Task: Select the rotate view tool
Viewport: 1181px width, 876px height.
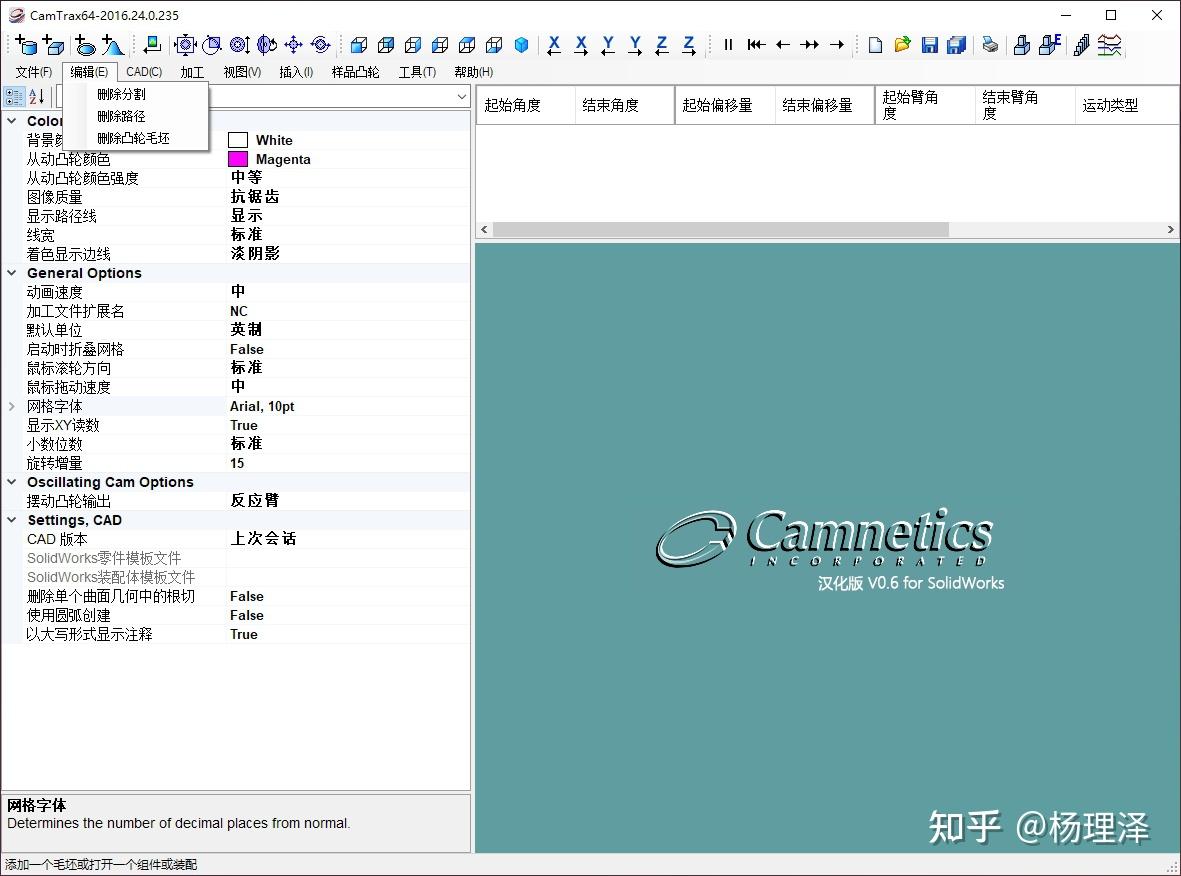Action: click(267, 45)
